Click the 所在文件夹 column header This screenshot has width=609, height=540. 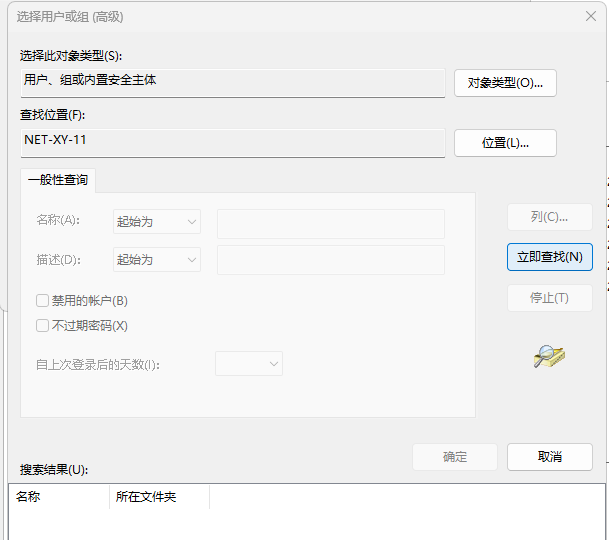(158, 496)
